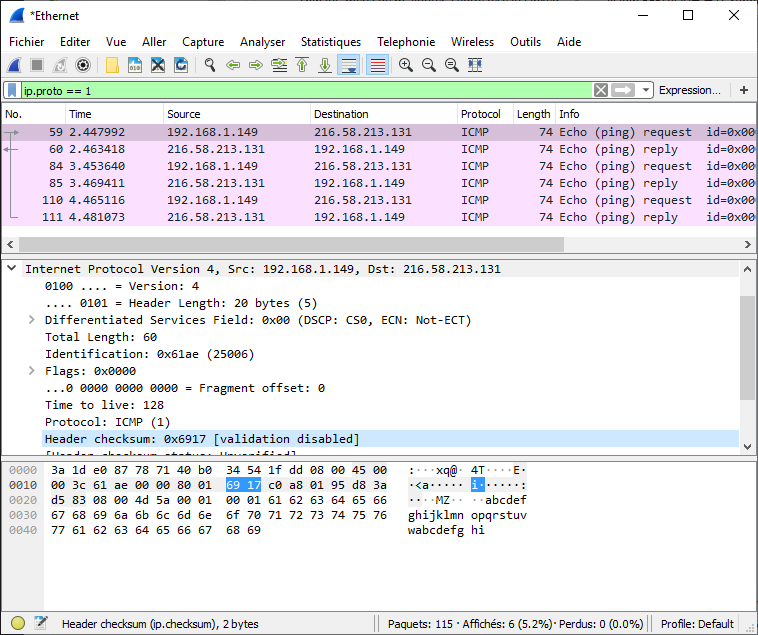Open the Capture menu
Viewport: 758px width, 635px height.
click(x=203, y=42)
